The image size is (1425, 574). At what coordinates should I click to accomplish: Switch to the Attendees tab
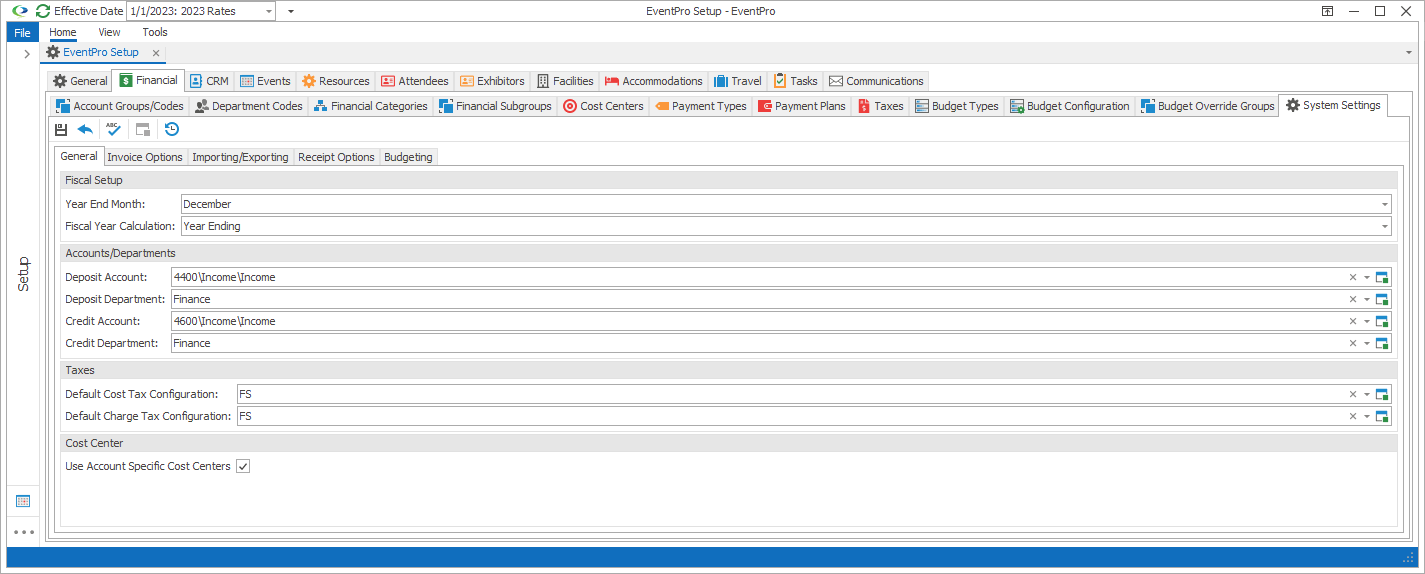(414, 81)
